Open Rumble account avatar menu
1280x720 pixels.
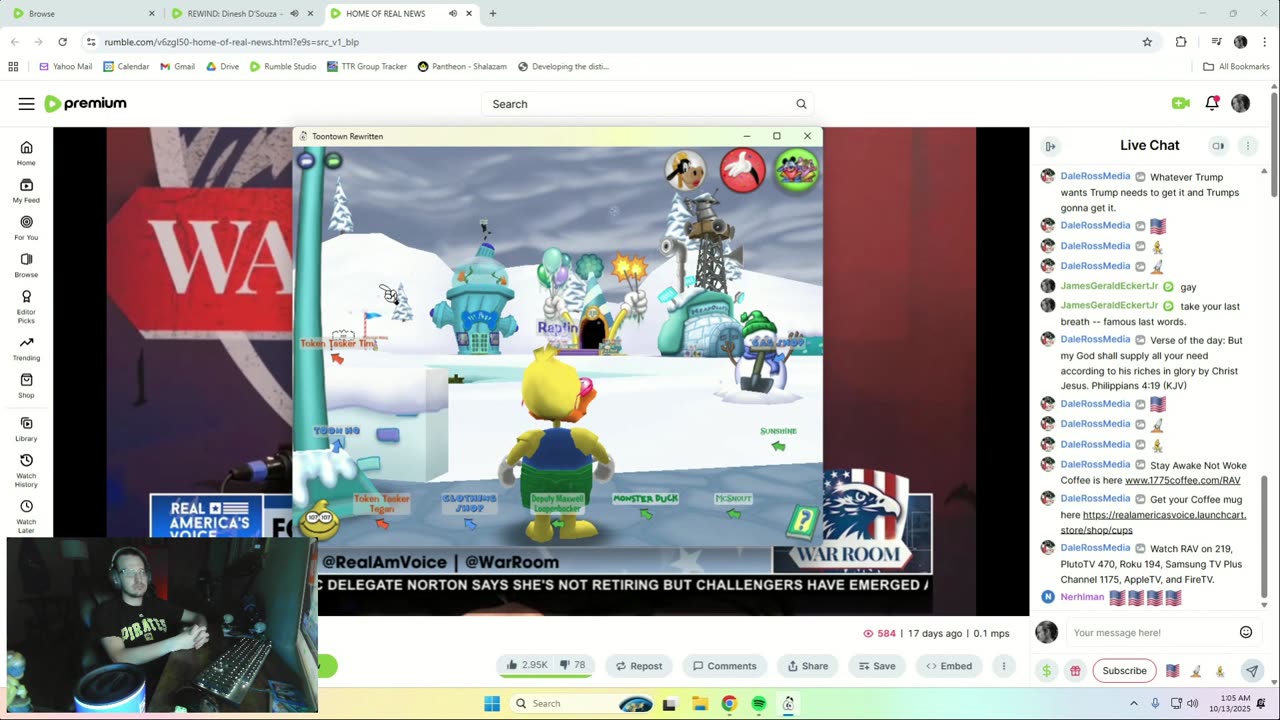1240,103
